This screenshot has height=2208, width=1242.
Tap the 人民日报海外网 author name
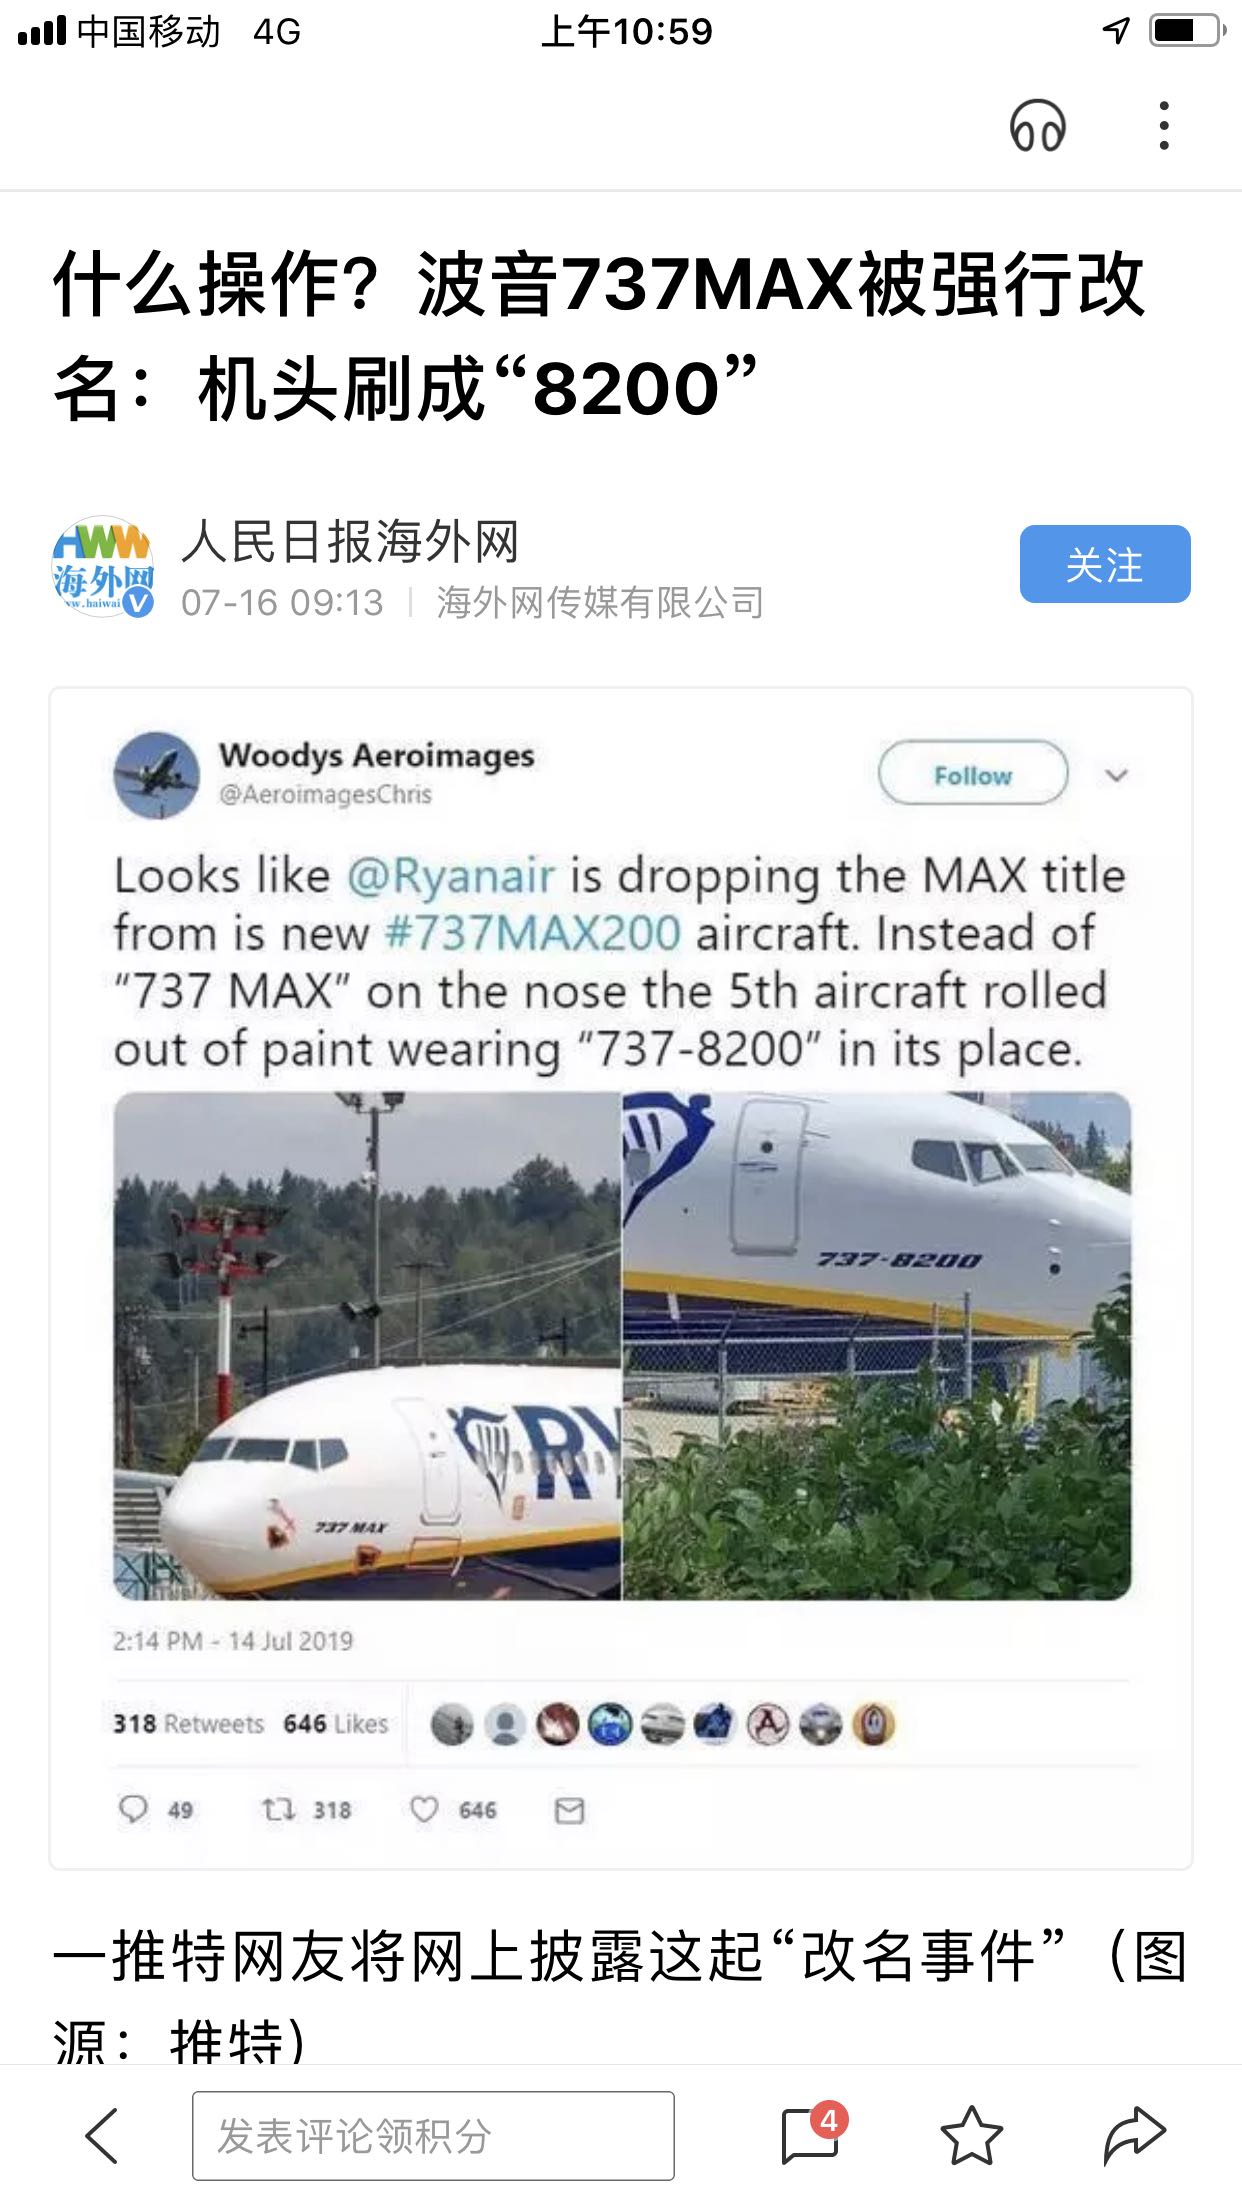coord(350,542)
